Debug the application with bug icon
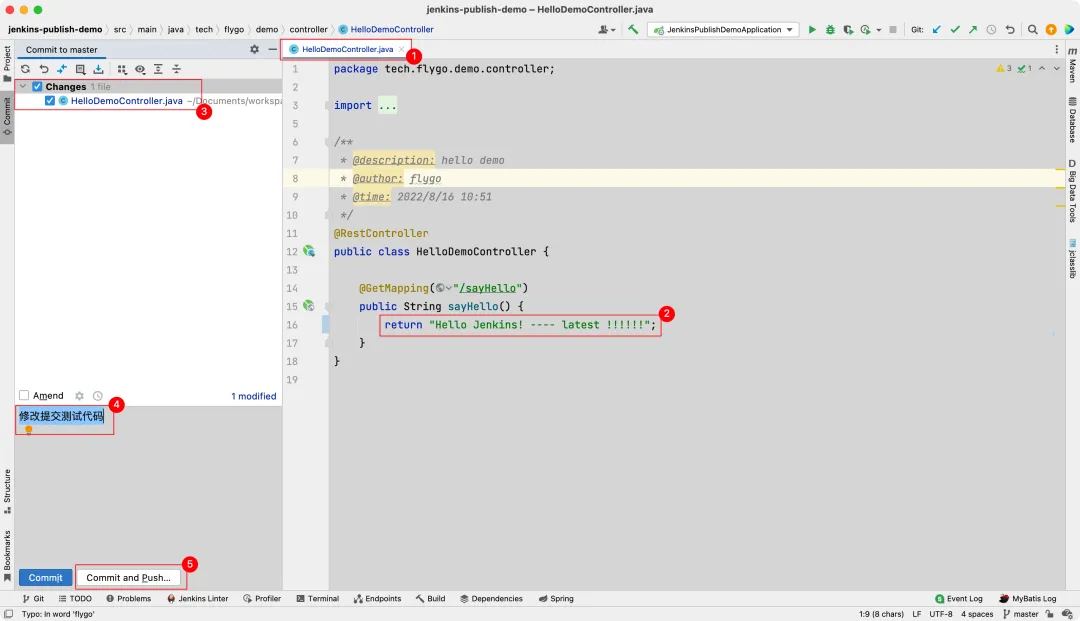Viewport: 1080px width, 621px height. 830,30
